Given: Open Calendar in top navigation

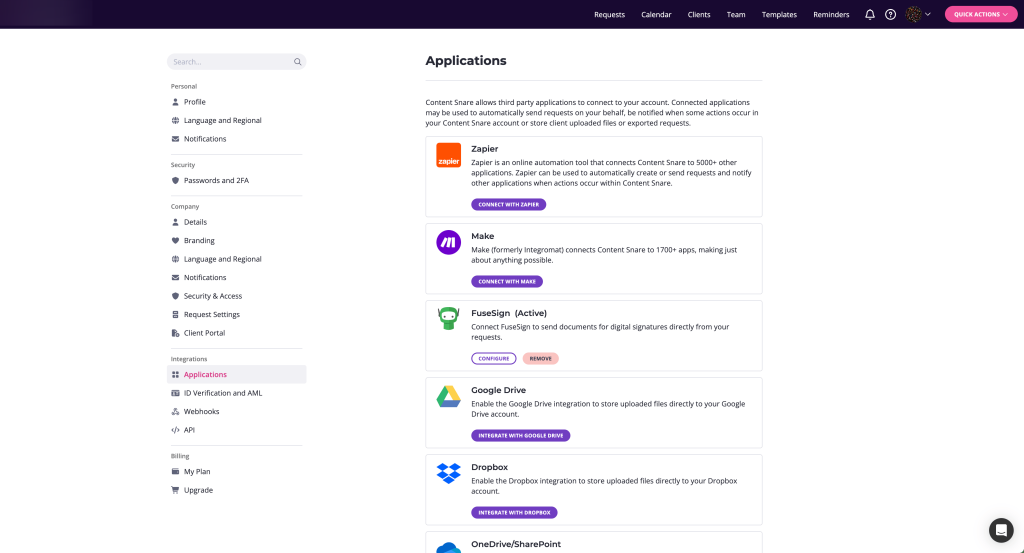Looking at the screenshot, I should (x=656, y=14).
